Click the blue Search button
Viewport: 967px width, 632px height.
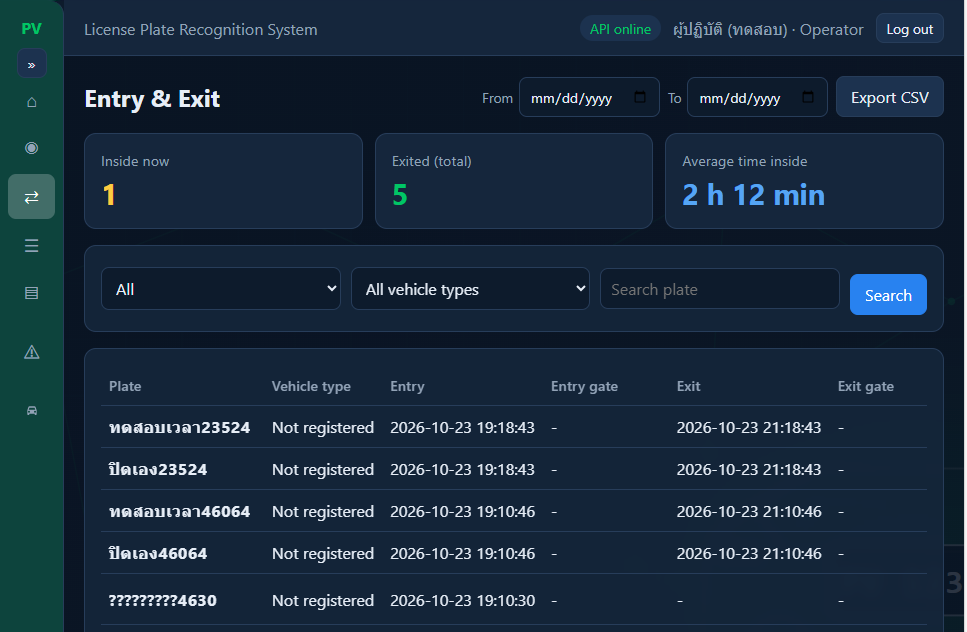click(x=888, y=295)
